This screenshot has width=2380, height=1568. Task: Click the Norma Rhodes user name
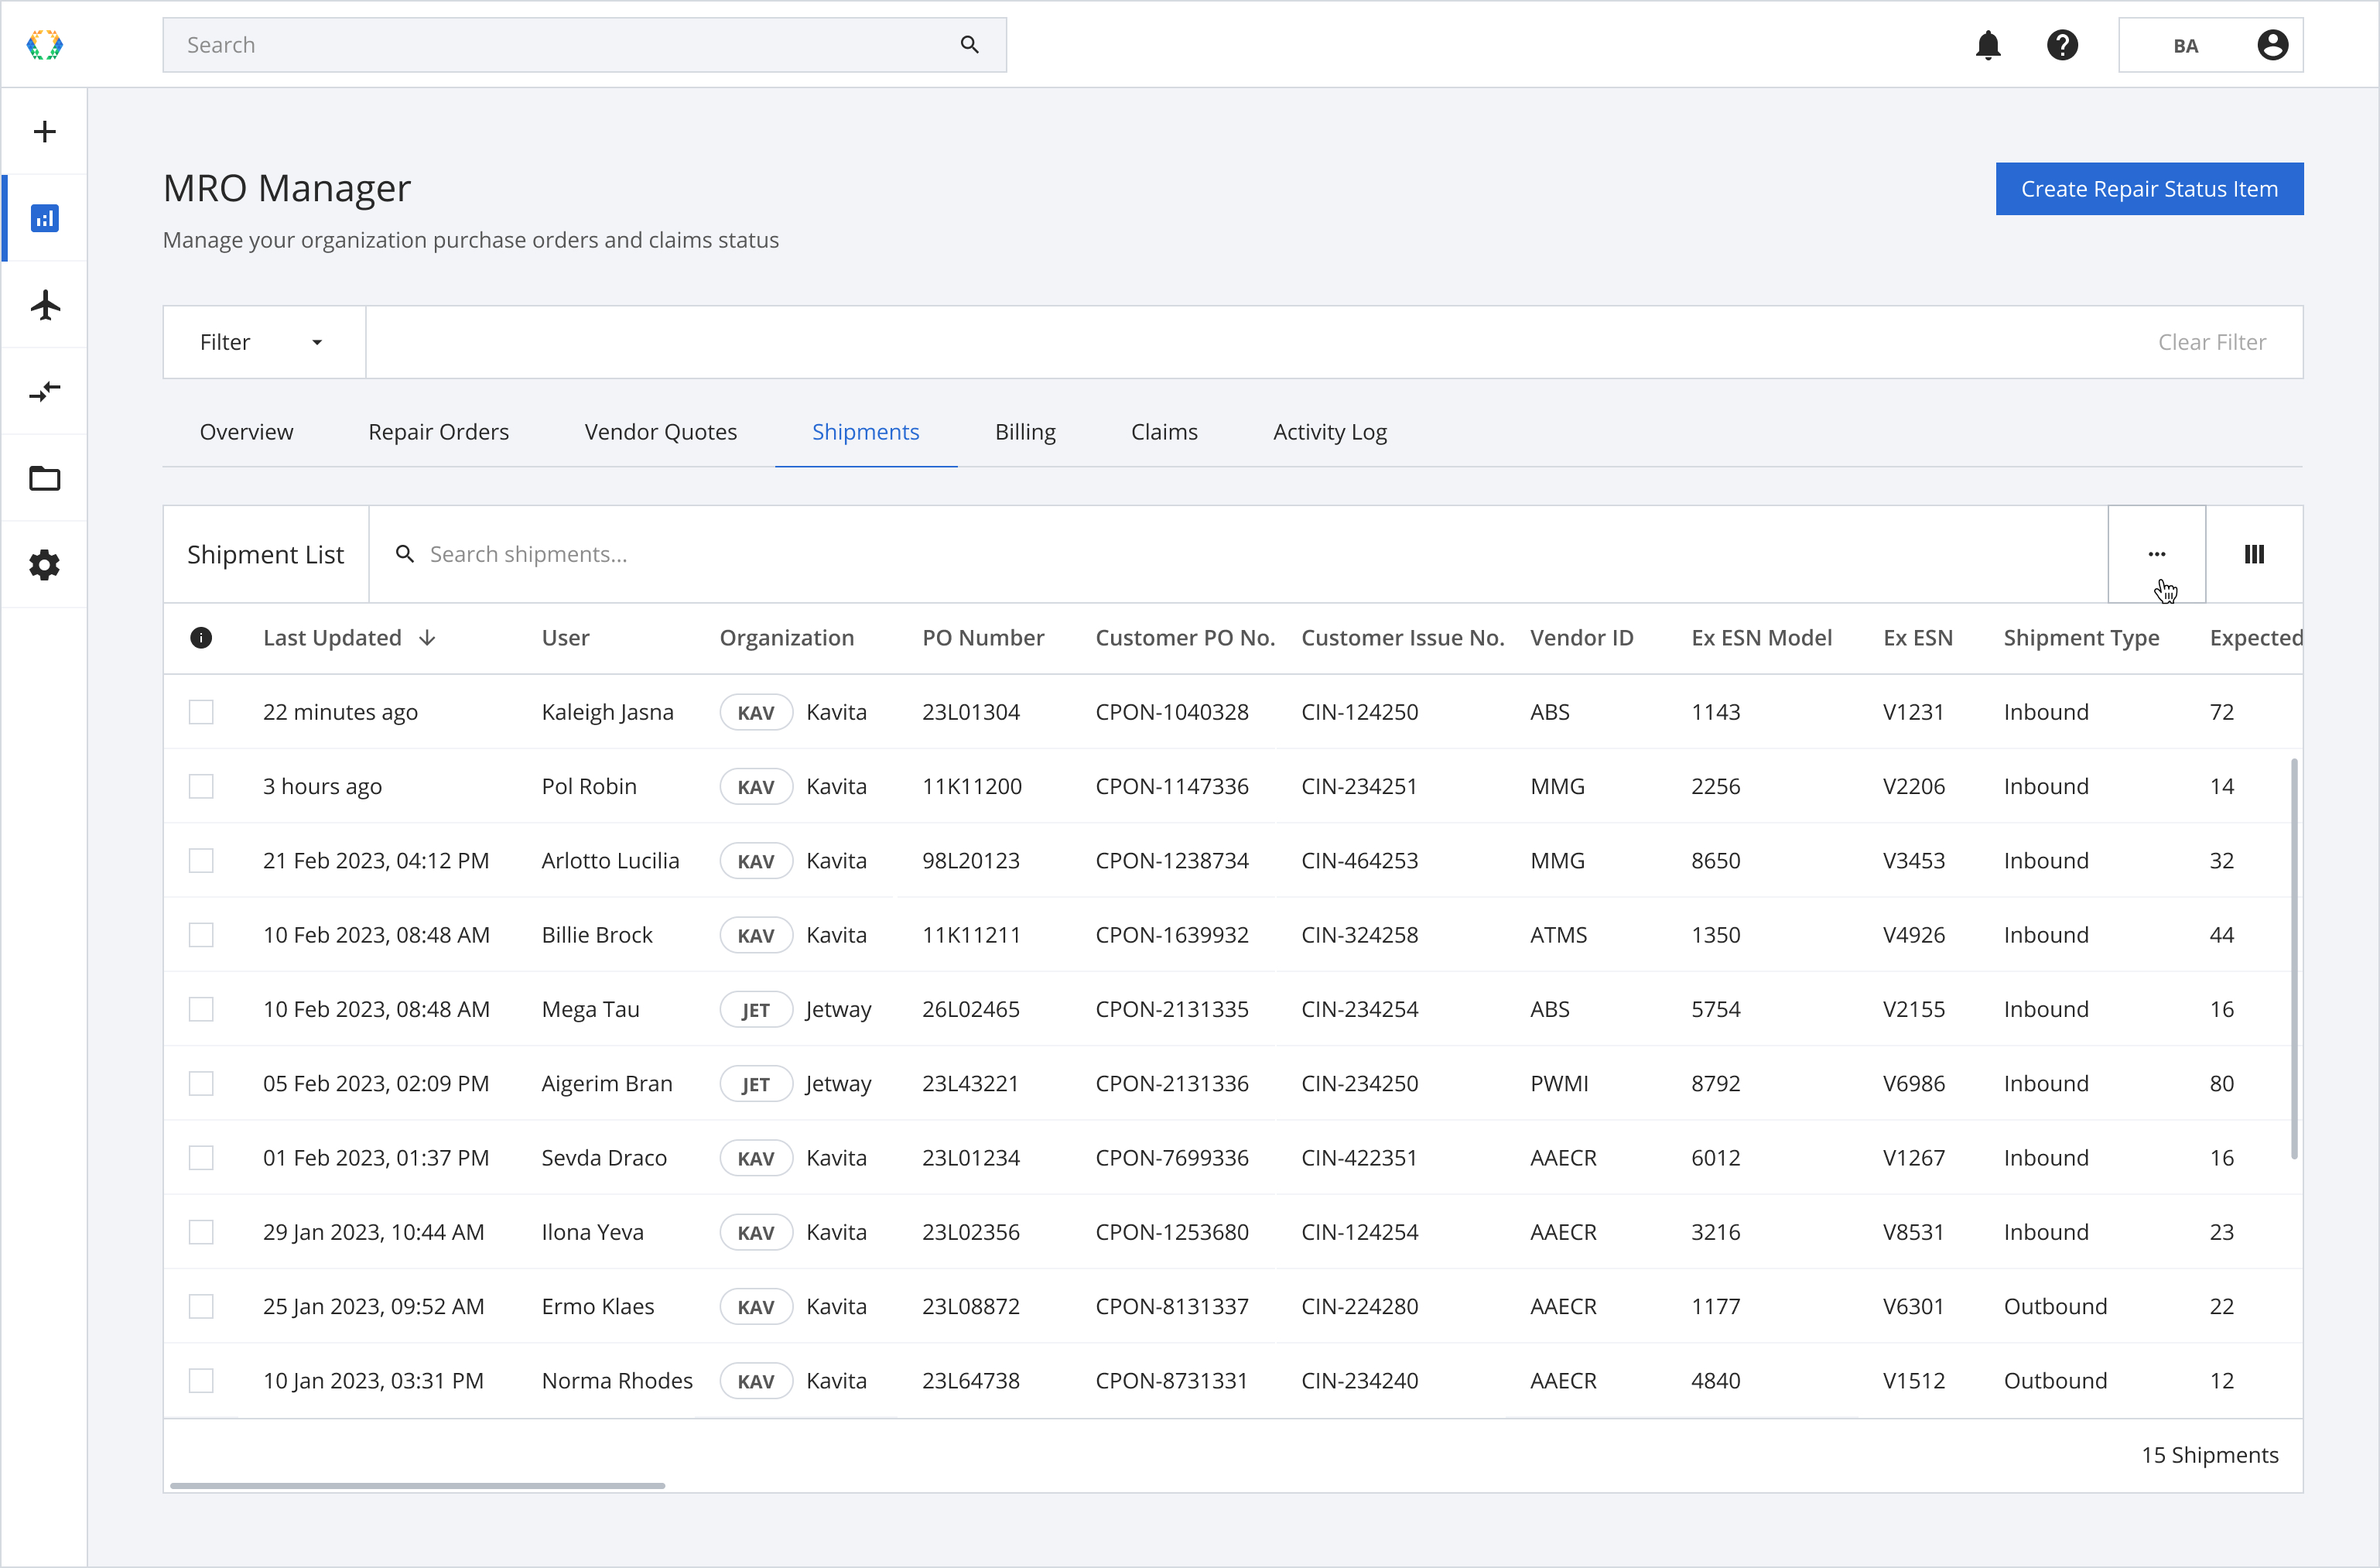point(617,1380)
